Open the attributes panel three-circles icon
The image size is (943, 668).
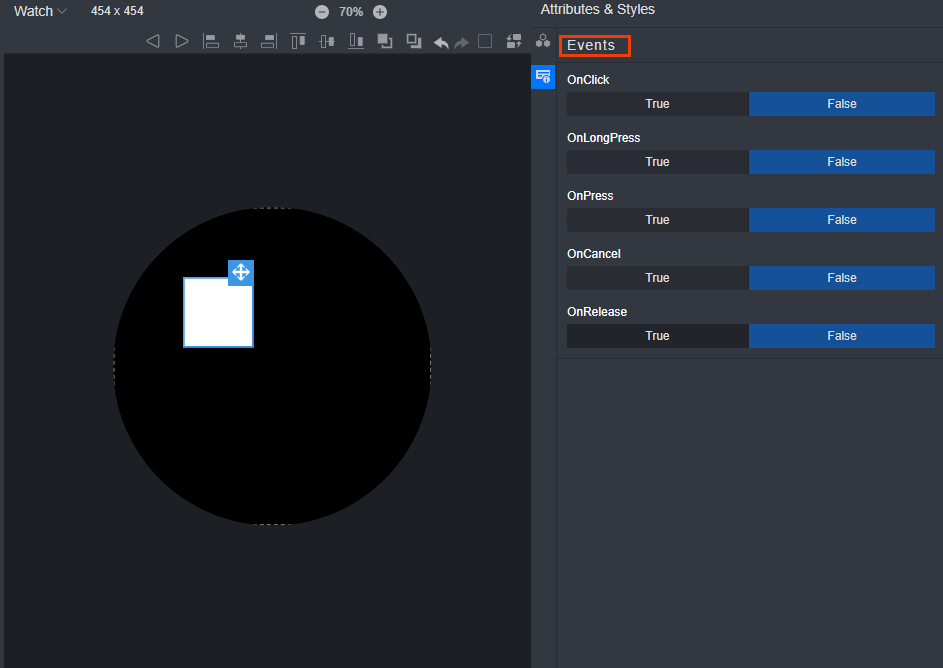543,41
